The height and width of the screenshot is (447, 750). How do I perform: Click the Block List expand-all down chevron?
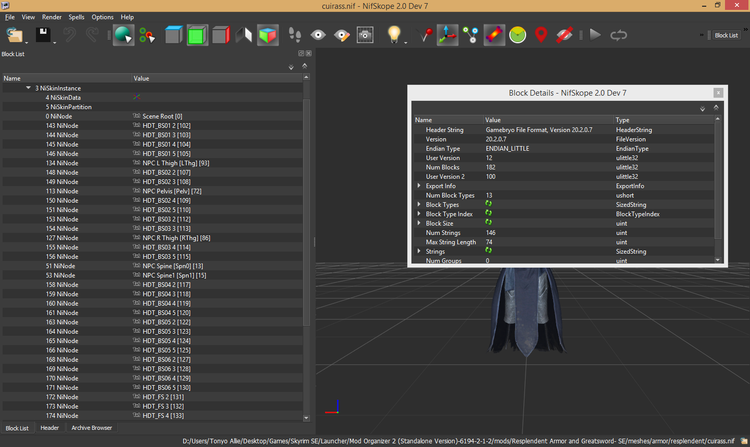(x=291, y=67)
